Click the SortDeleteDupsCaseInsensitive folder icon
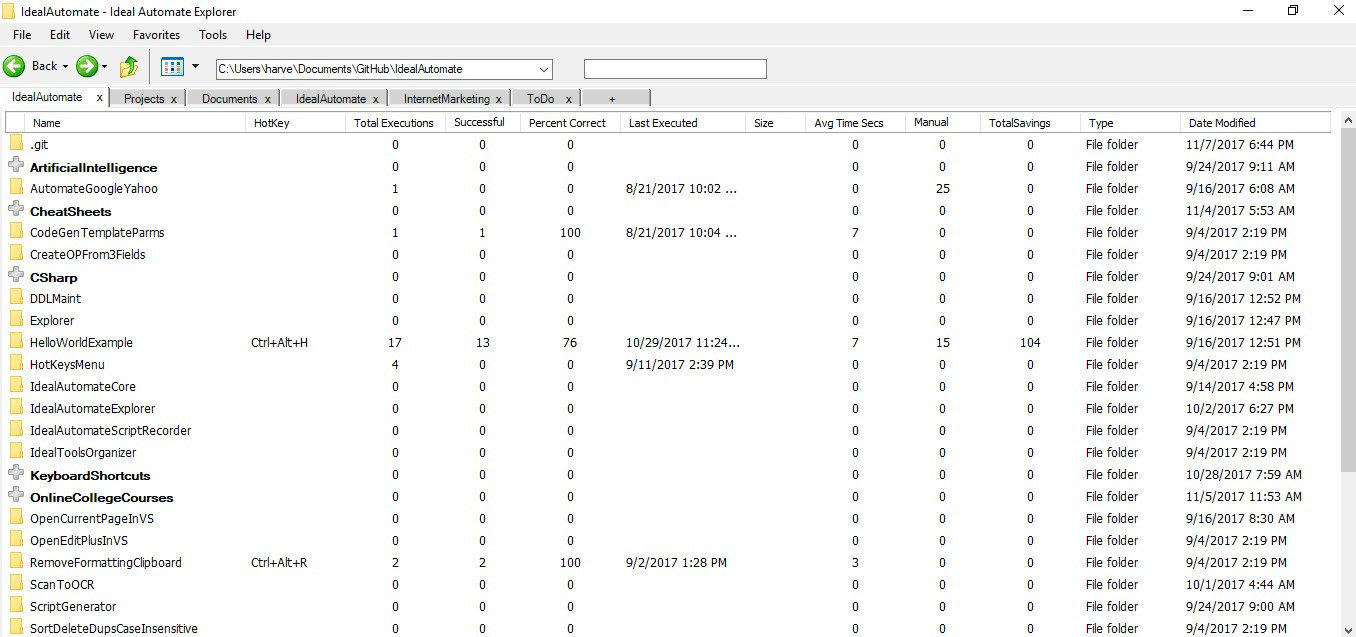Screen dimensions: 1356x637 [x=16, y=628]
